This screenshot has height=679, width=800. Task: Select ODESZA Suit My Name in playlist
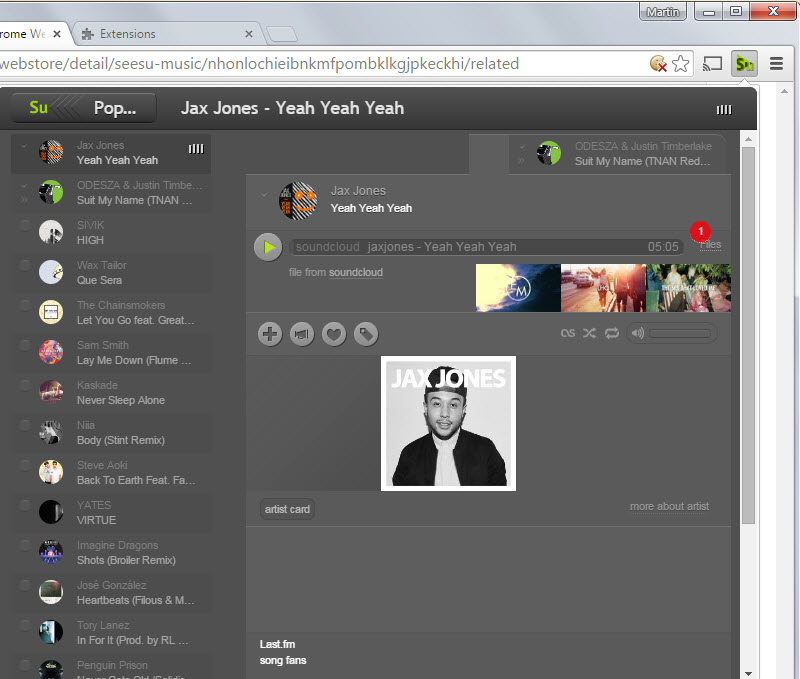(x=111, y=193)
